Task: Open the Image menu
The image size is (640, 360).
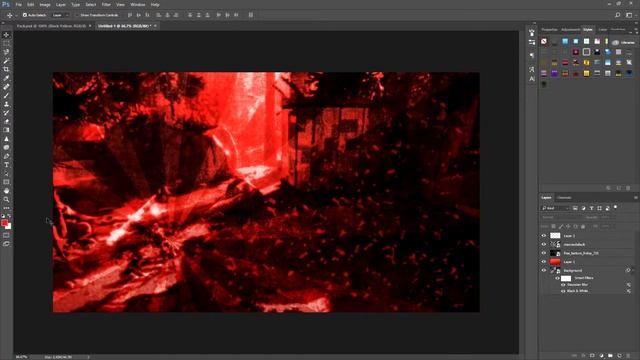Action: (x=45, y=4)
